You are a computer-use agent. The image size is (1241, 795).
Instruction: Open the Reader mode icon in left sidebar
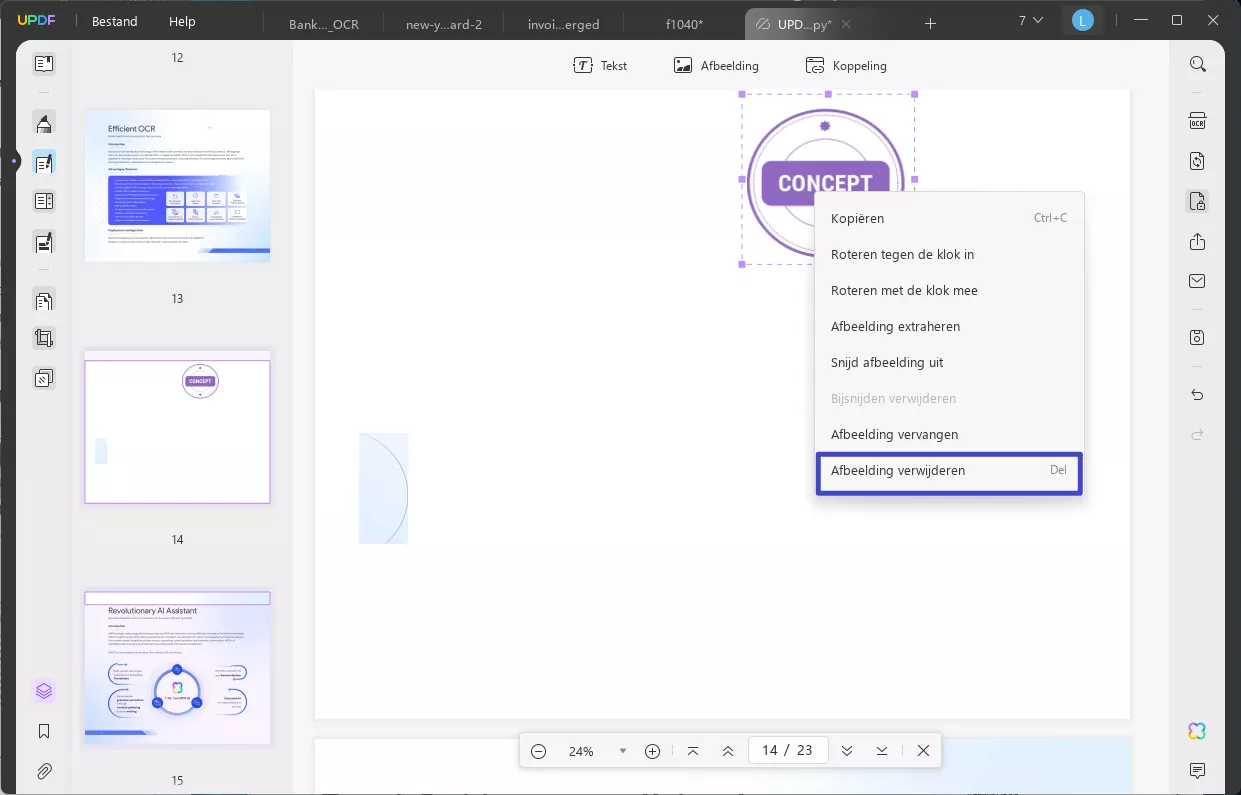click(44, 64)
